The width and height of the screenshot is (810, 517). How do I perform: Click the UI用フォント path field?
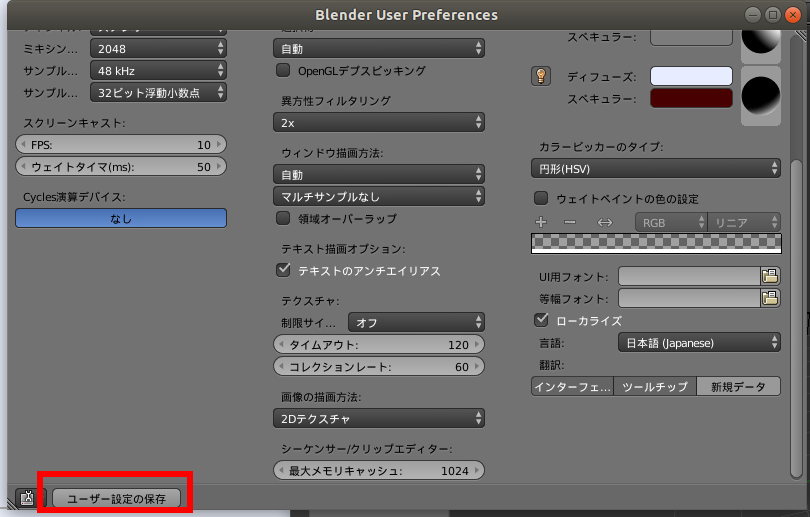689,276
